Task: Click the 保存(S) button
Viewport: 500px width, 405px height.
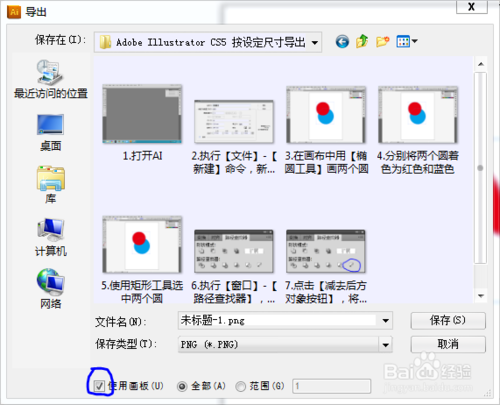Action: 448,321
